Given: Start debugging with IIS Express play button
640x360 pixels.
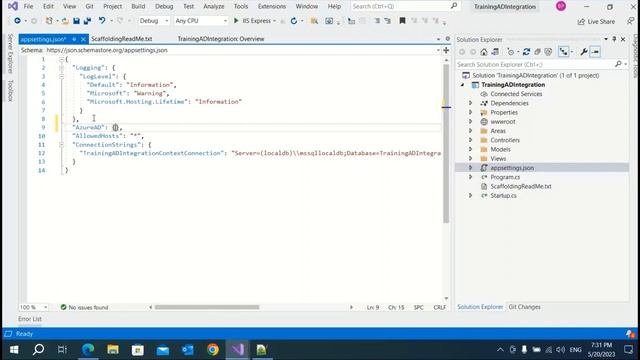Looking at the screenshot, I should coord(236,20).
